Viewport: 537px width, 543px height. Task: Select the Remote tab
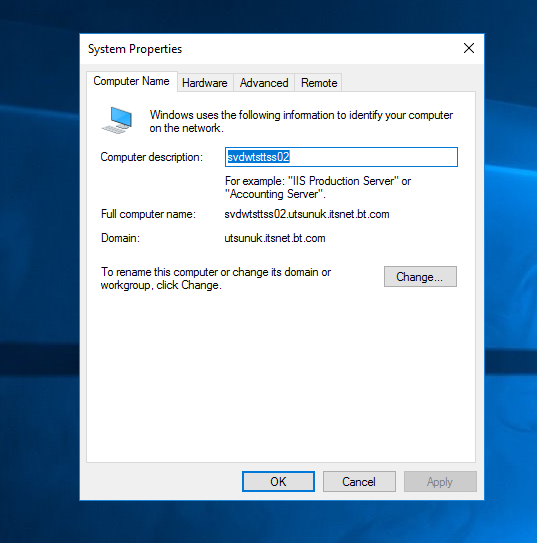[x=319, y=83]
